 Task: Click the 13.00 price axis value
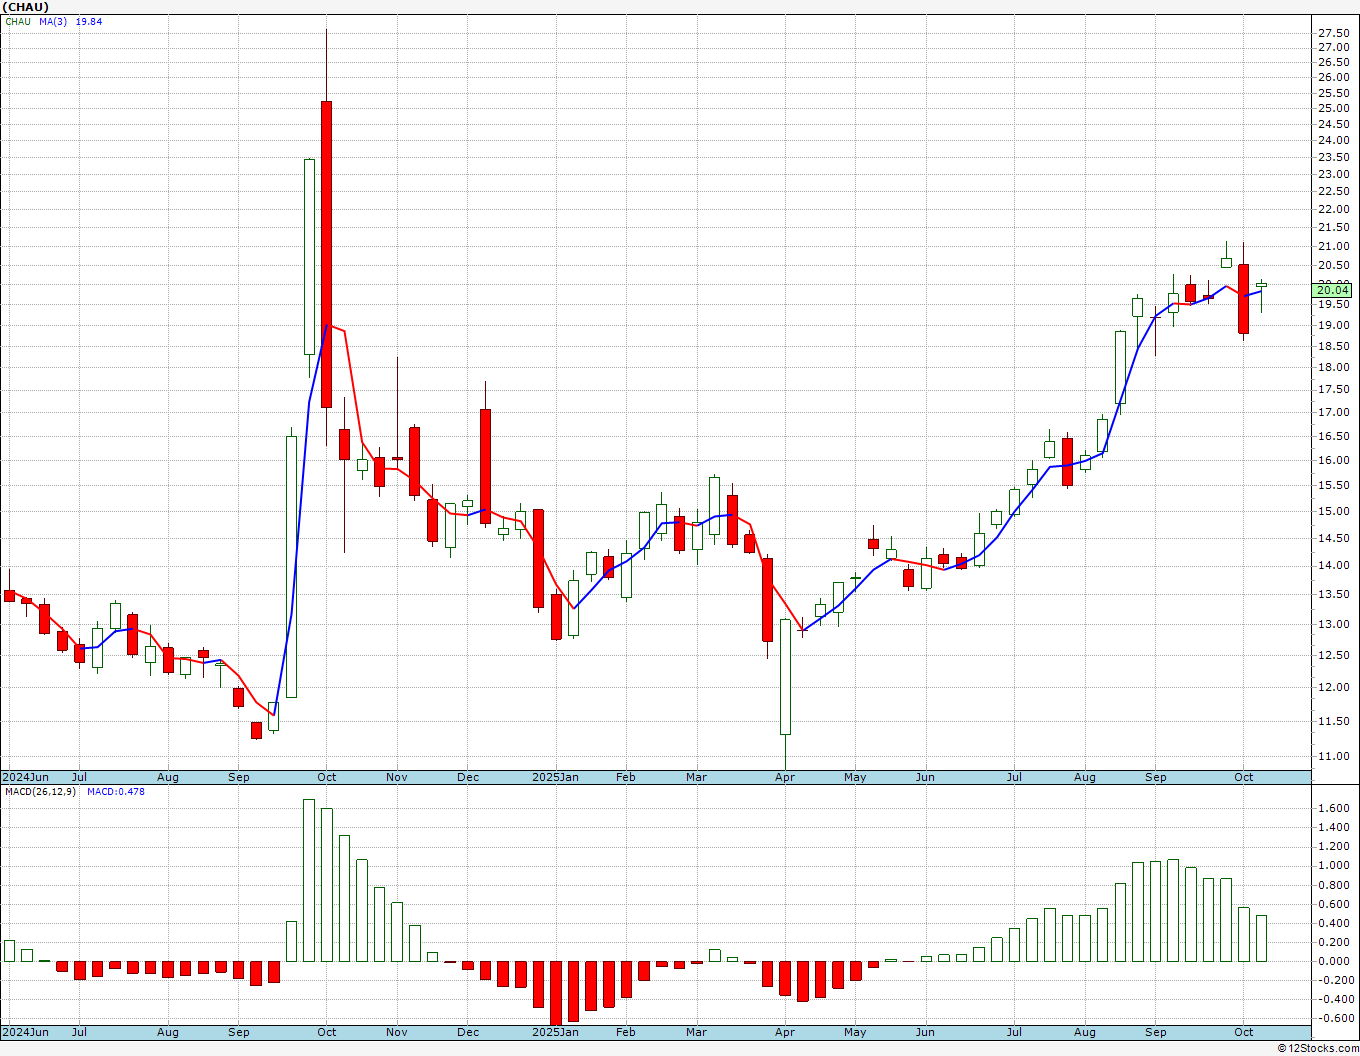pos(1333,624)
